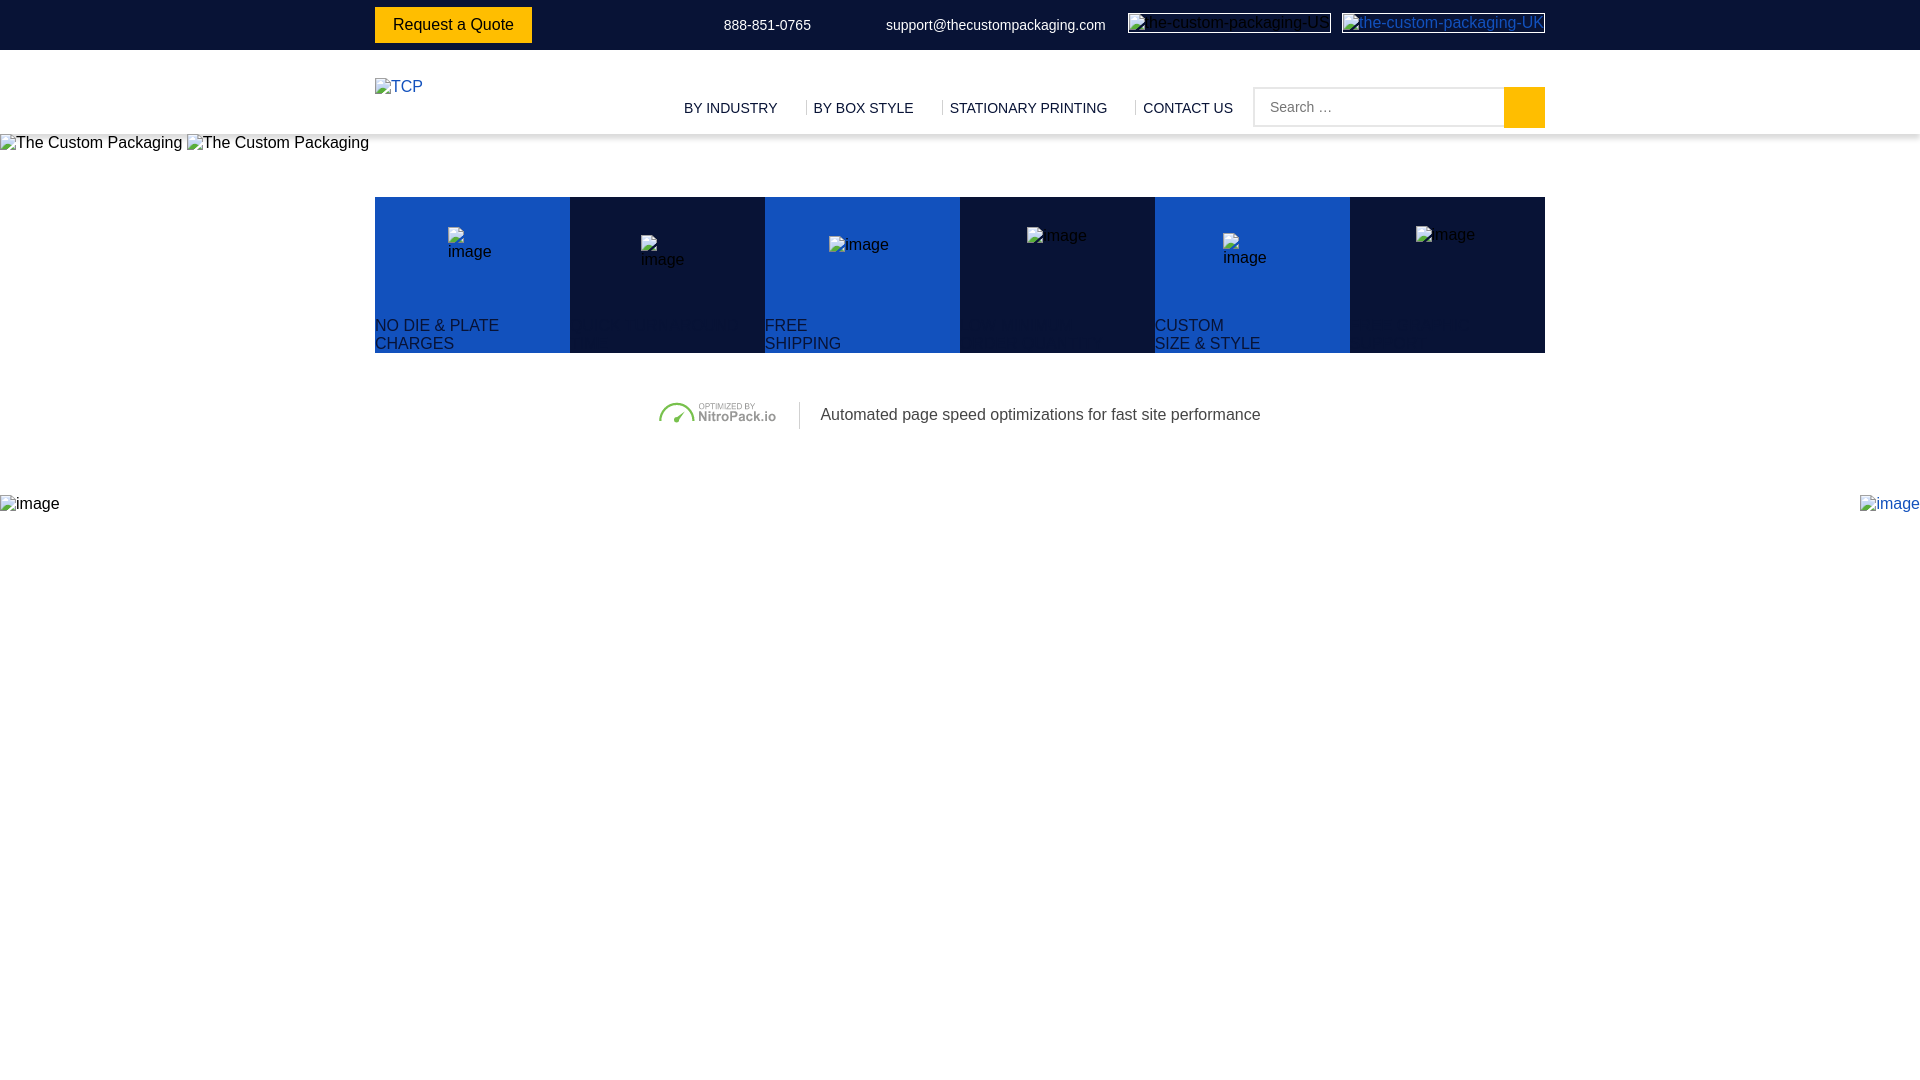Click the TCP logo image
1920x1080 pixels.
click(x=398, y=87)
